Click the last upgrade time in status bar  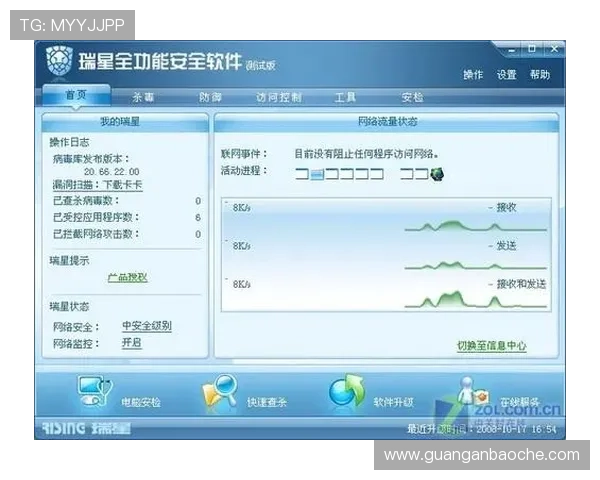point(482,429)
